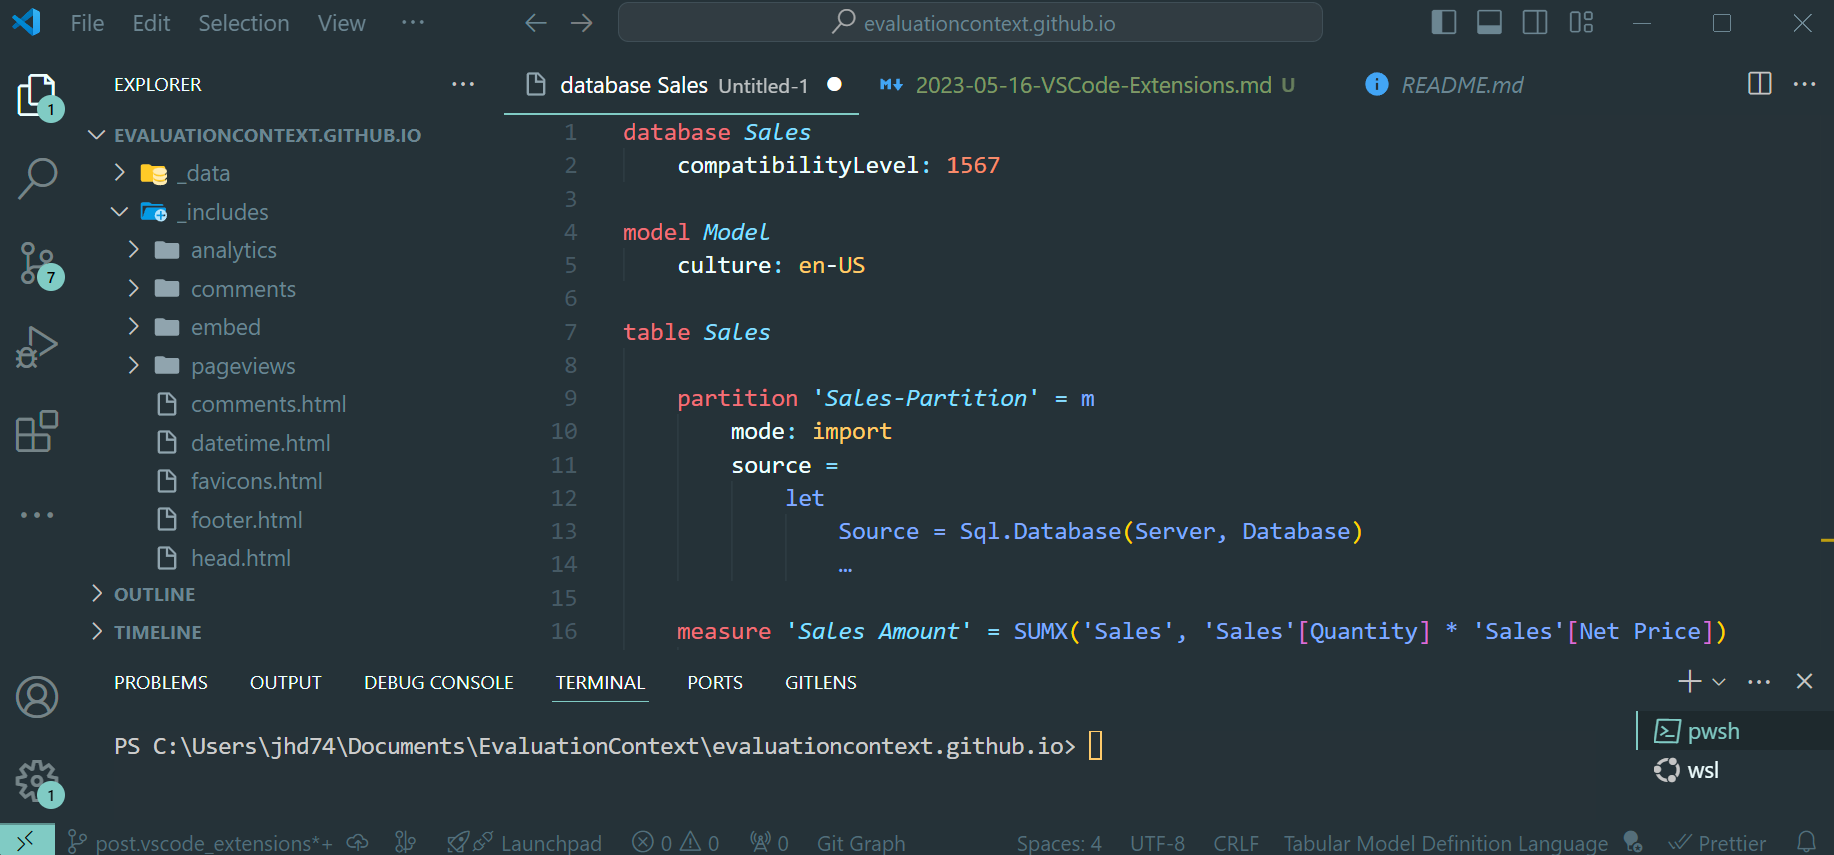Open the Selection menu

tap(243, 23)
